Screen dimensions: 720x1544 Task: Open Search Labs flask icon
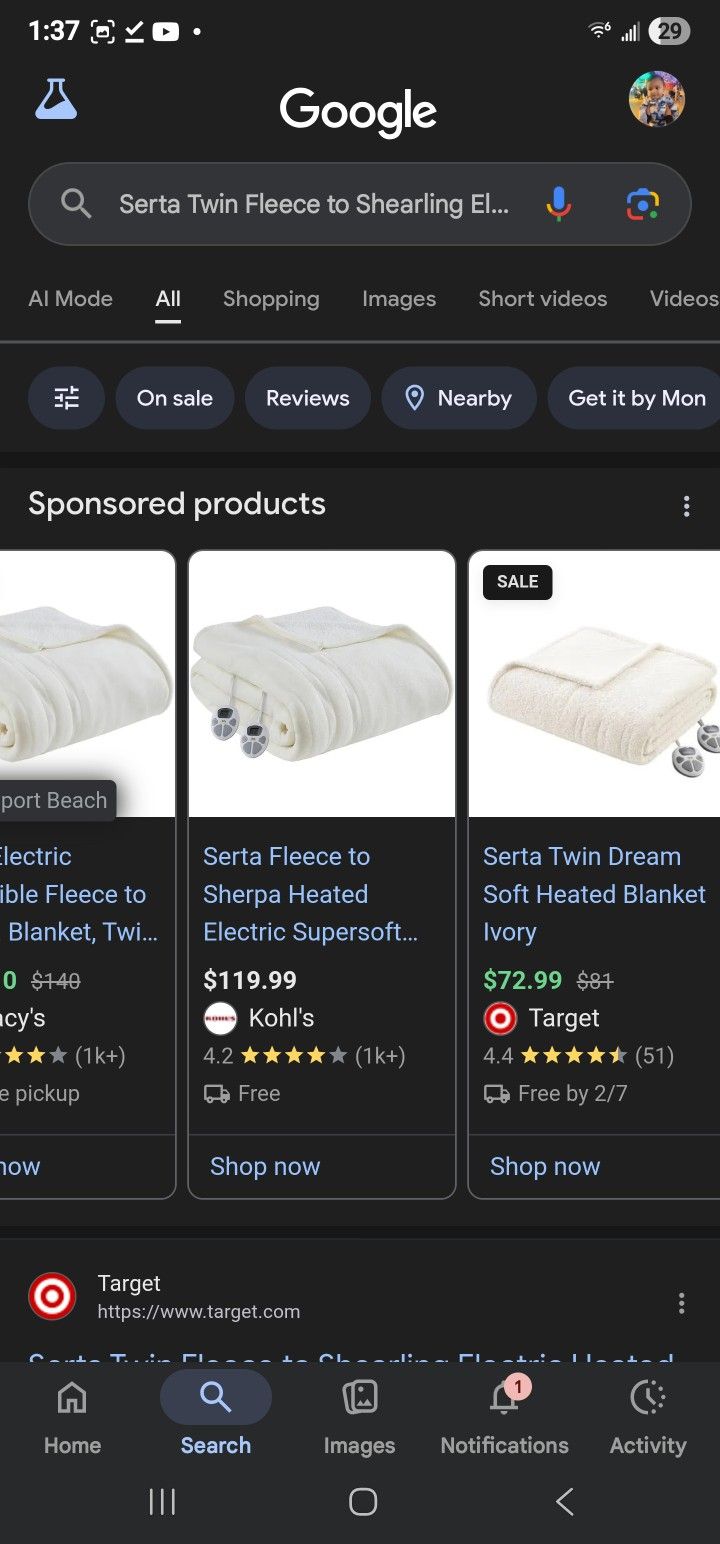(56, 100)
